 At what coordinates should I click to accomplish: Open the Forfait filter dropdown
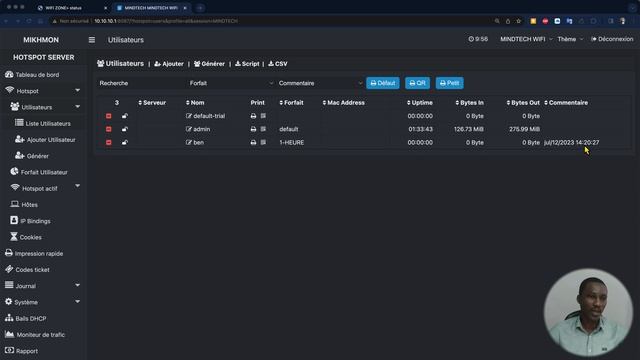pyautogui.click(x=231, y=83)
